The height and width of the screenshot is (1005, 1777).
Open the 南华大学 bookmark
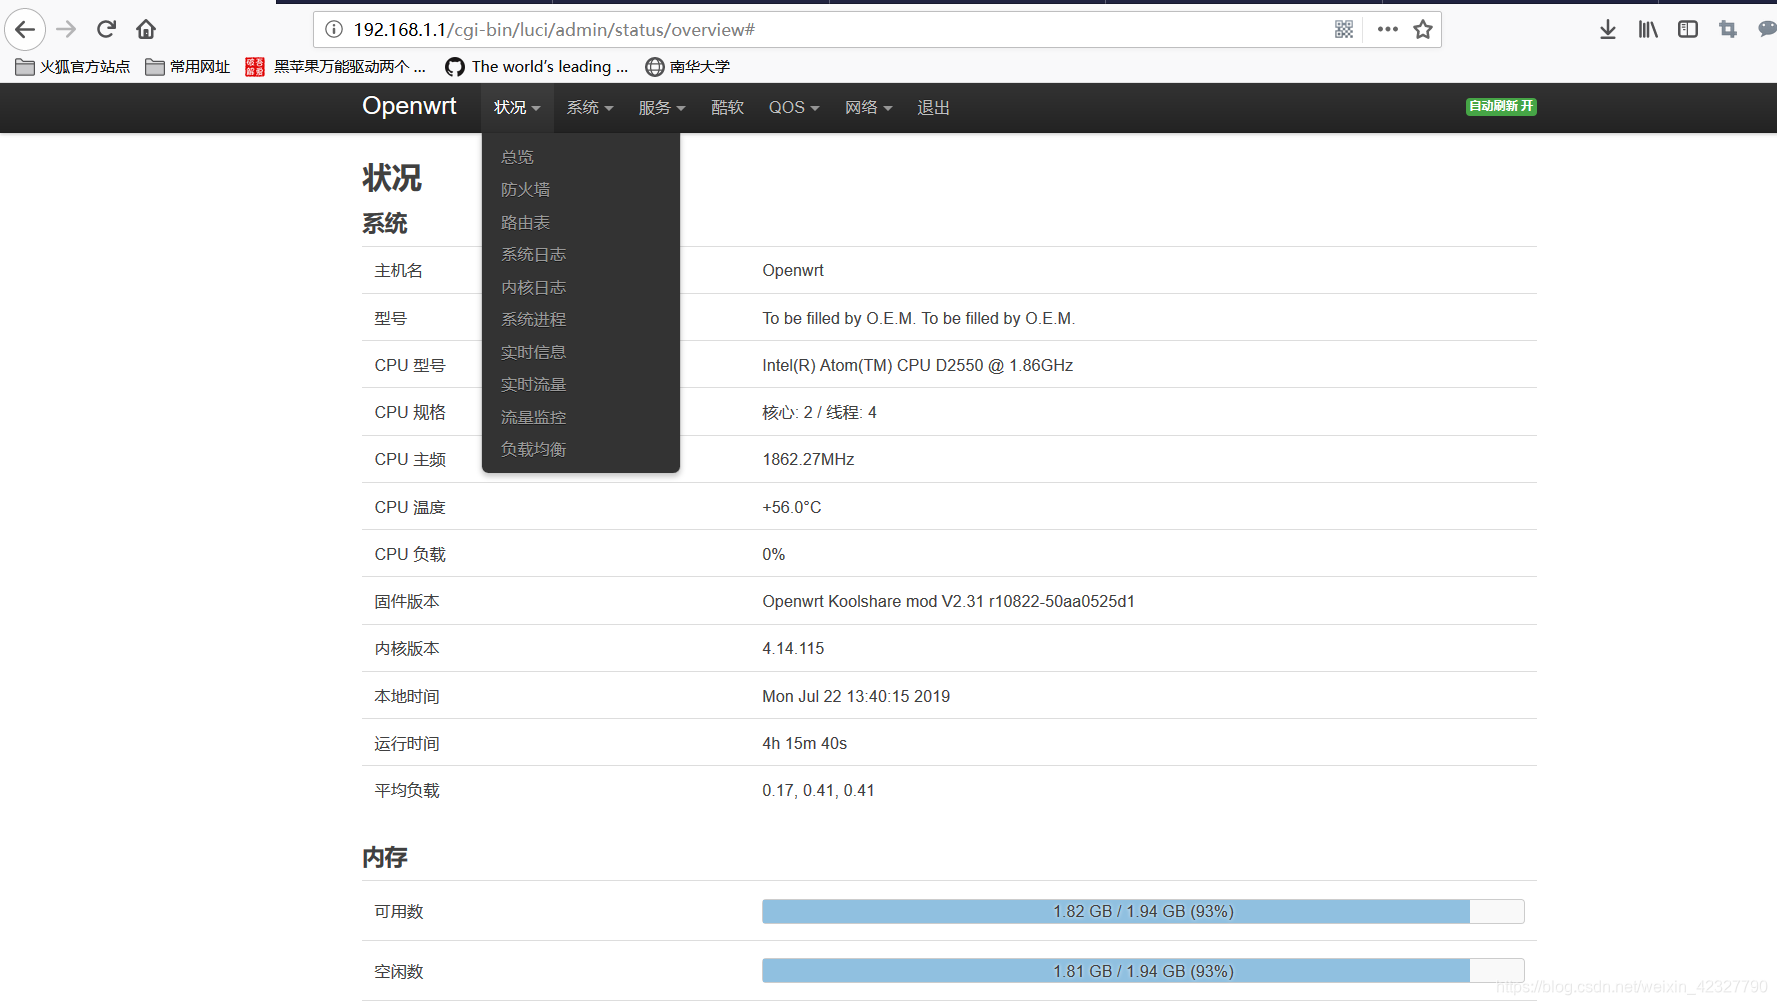(x=688, y=67)
